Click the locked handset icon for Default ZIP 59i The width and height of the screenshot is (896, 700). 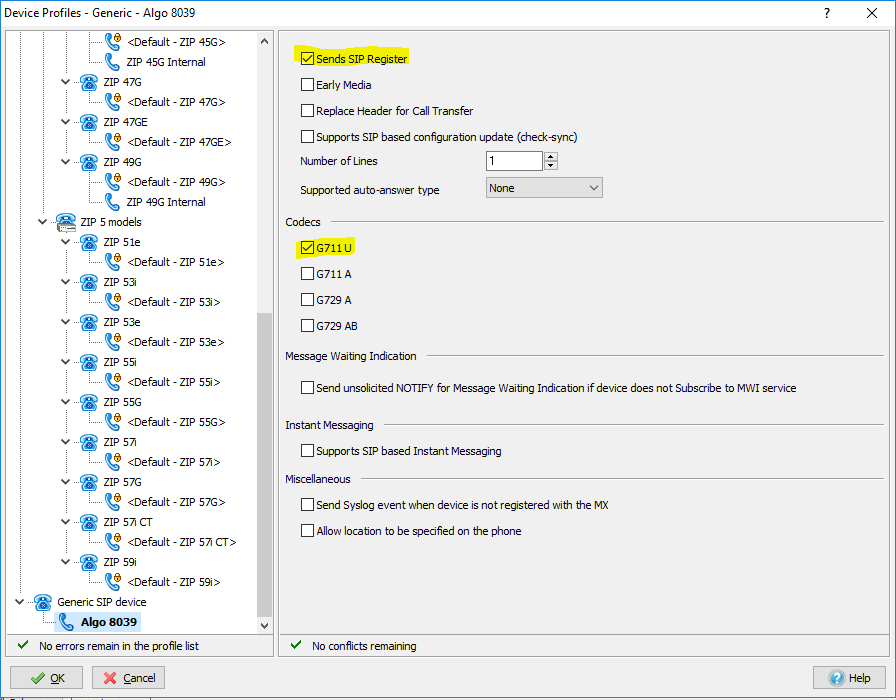tap(113, 582)
